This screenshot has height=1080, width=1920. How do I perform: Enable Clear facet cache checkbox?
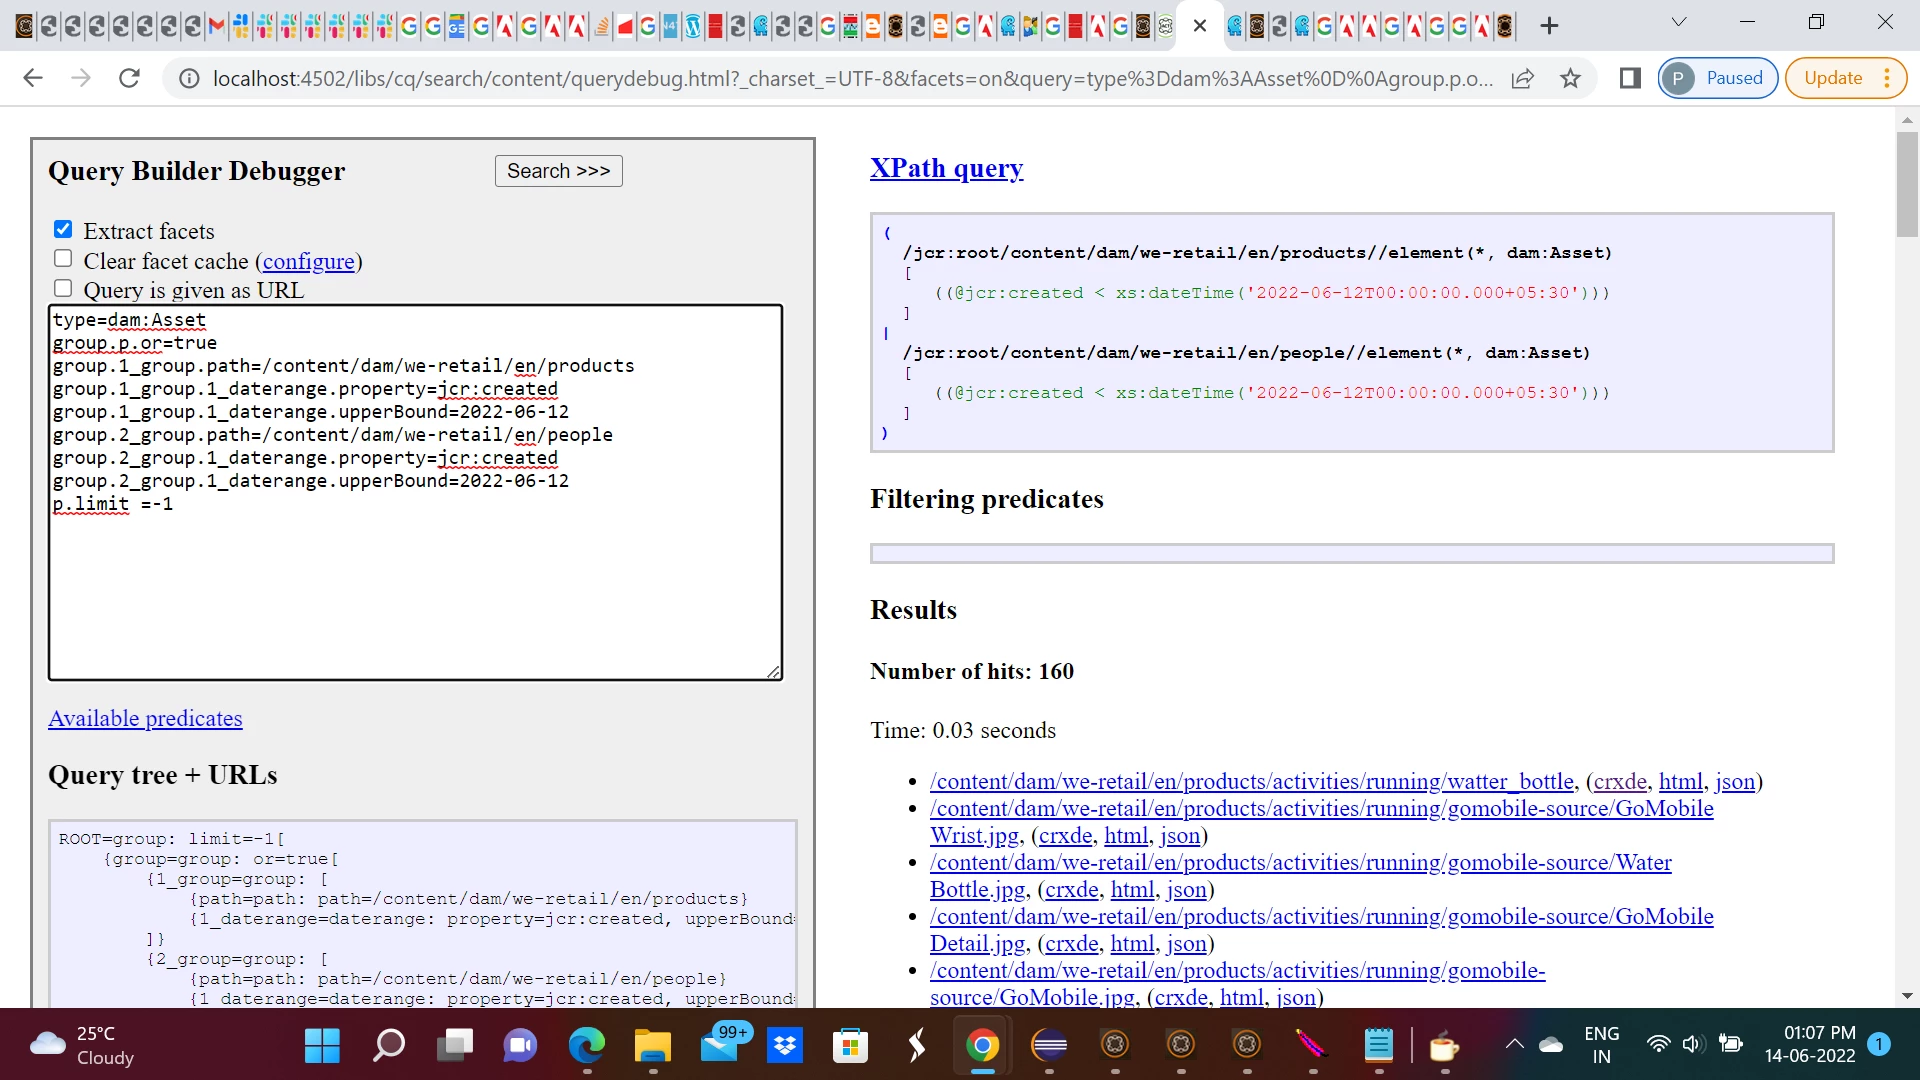coord(63,259)
